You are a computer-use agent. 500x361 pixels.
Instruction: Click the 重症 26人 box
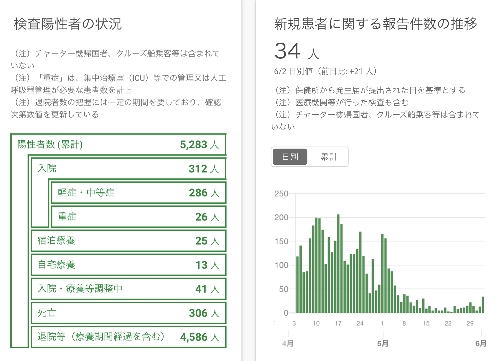(x=138, y=217)
